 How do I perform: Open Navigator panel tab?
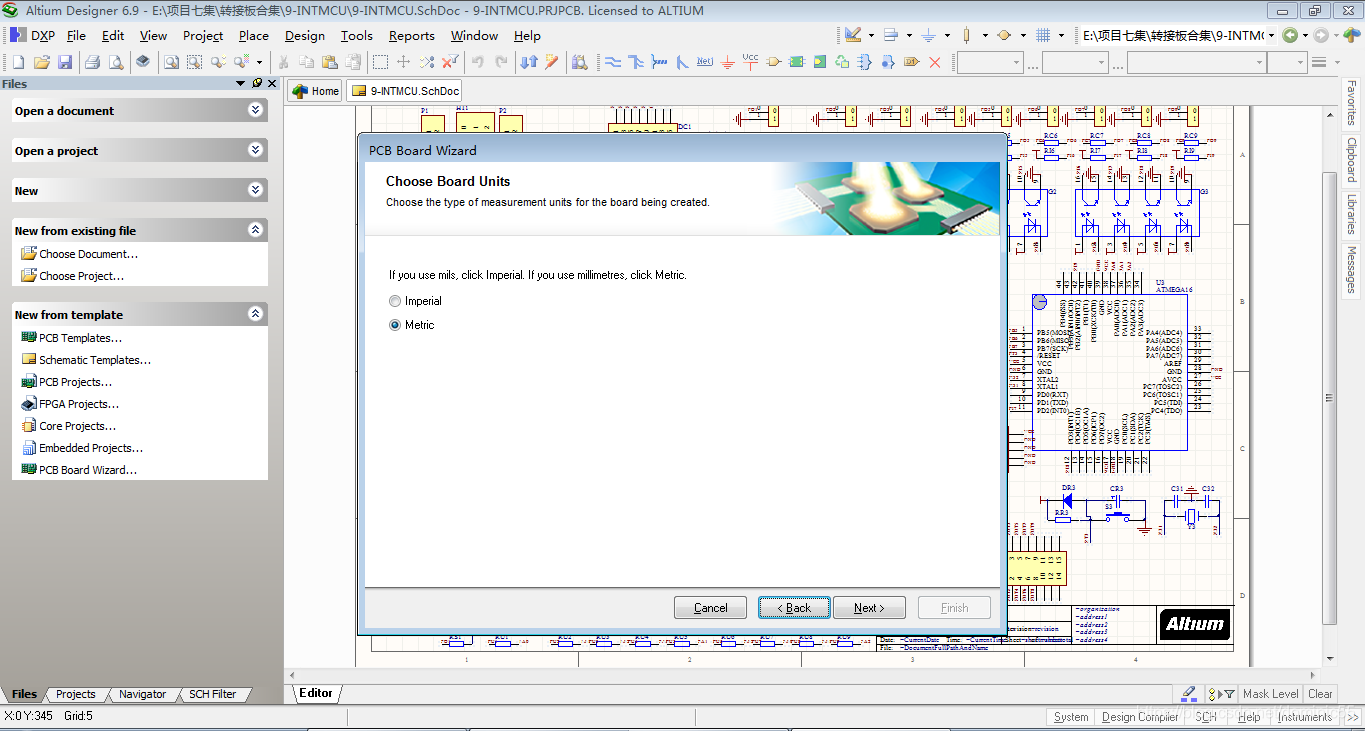[x=143, y=694]
